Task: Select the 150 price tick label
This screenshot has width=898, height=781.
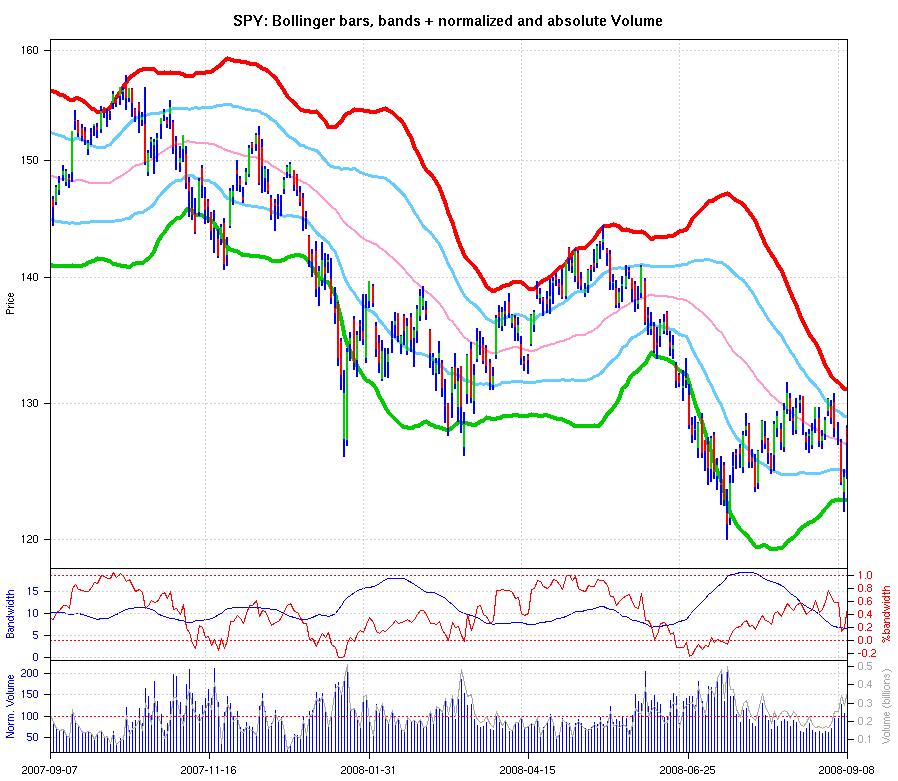Action: click(29, 160)
